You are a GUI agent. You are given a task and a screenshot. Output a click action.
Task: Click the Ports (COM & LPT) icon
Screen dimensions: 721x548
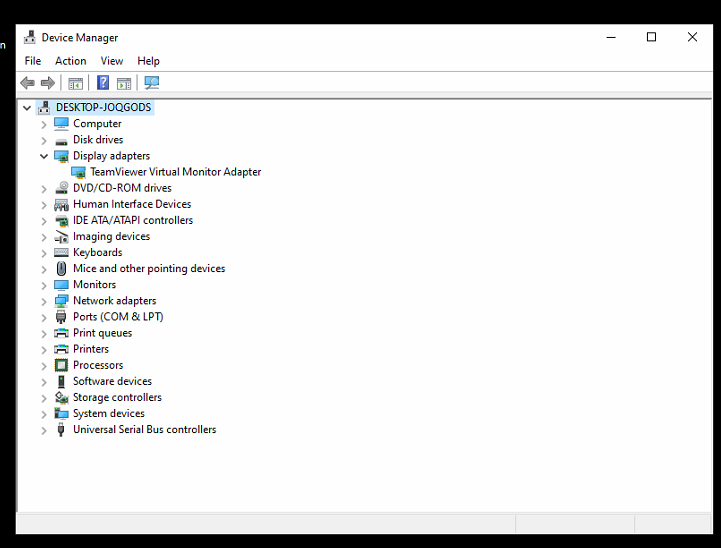click(x=61, y=317)
